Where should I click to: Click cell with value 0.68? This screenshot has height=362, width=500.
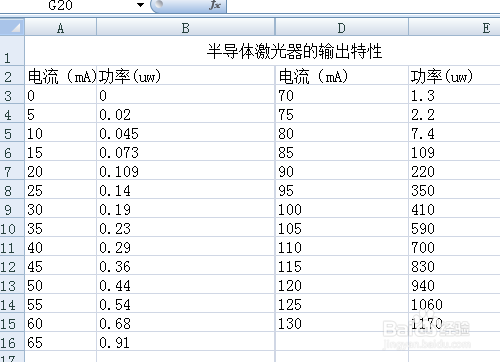point(186,322)
